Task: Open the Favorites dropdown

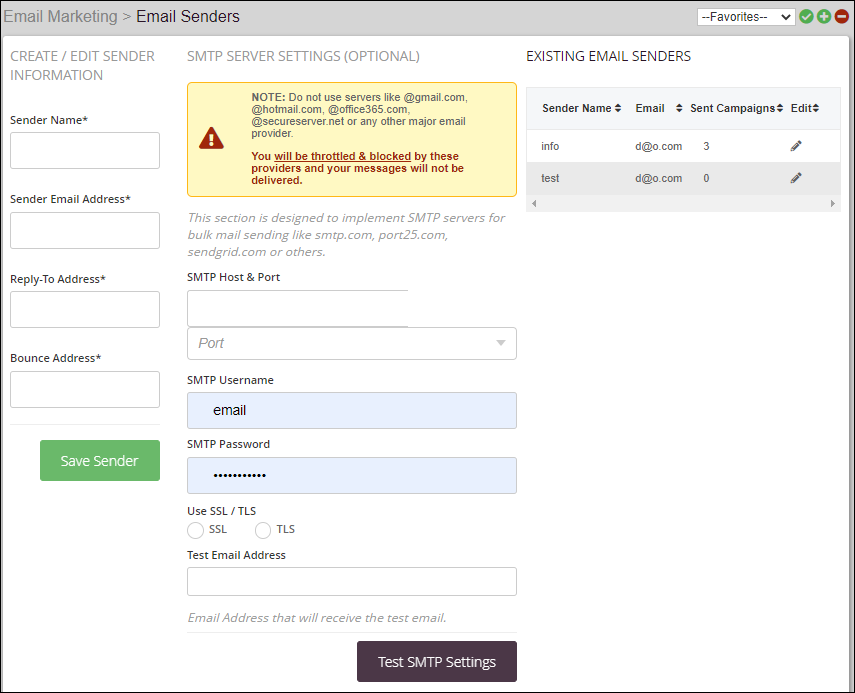Action: pyautogui.click(x=745, y=16)
